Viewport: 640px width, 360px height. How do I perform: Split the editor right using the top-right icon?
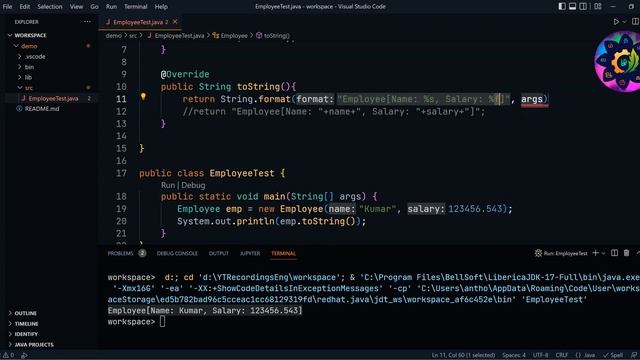tap(636, 22)
